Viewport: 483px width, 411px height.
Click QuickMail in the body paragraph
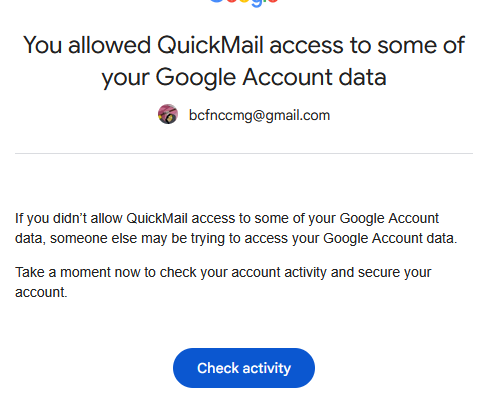pos(157,219)
